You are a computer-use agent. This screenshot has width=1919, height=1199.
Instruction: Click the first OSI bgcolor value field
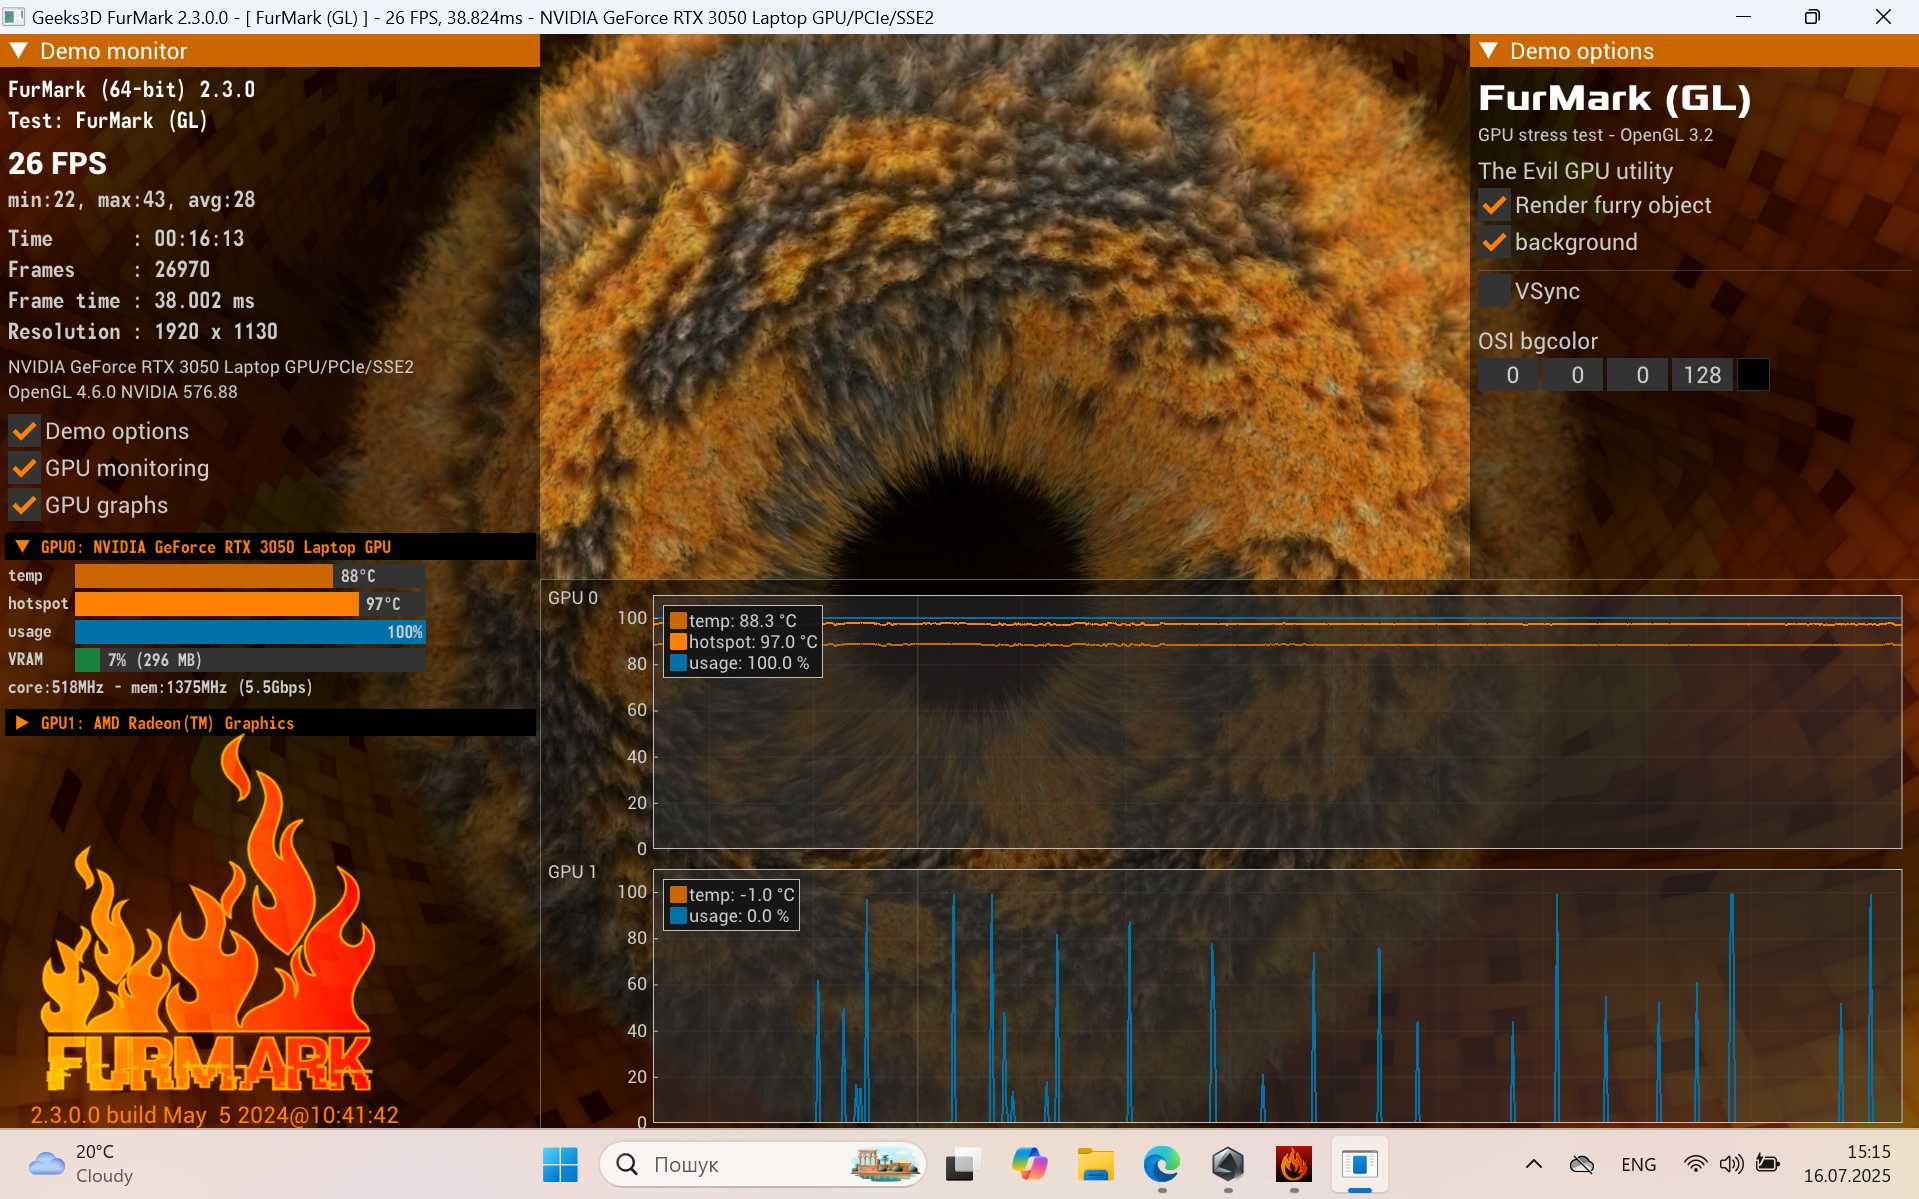[1509, 375]
